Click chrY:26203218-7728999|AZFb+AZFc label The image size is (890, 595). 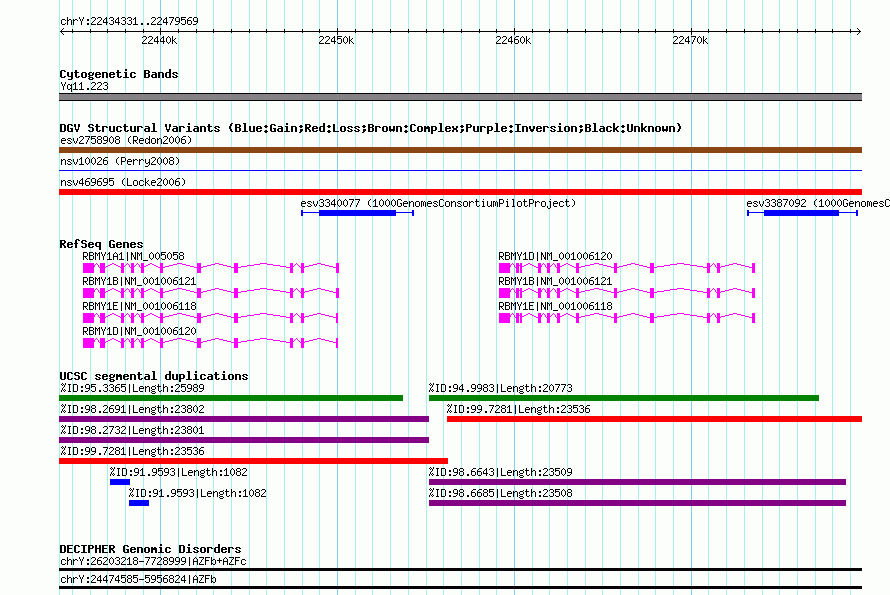pyautogui.click(x=153, y=562)
